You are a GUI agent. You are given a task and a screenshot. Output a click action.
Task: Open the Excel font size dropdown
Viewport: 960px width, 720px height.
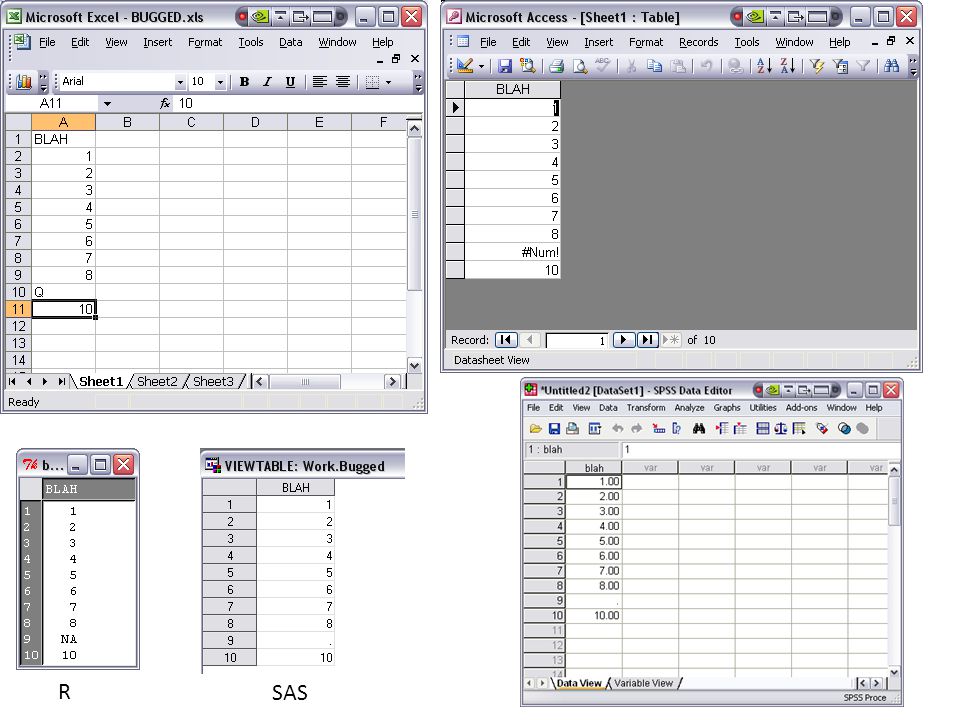click(220, 81)
